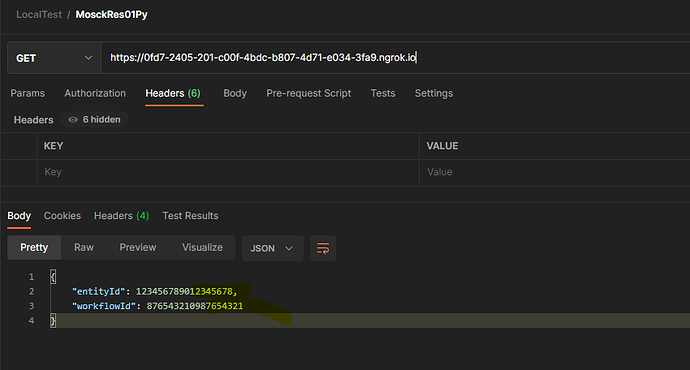Click the entityId value 123456789012345678

click(184, 292)
